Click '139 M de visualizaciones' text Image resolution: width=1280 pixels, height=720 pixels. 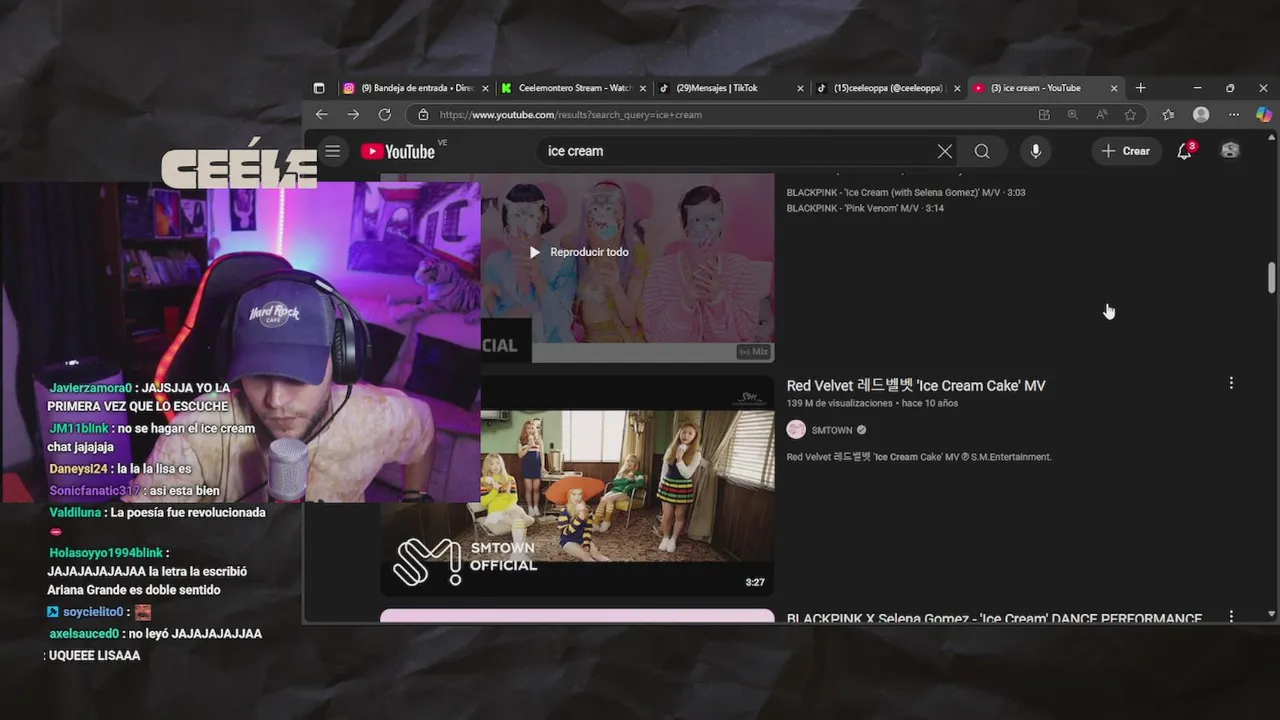coord(839,403)
